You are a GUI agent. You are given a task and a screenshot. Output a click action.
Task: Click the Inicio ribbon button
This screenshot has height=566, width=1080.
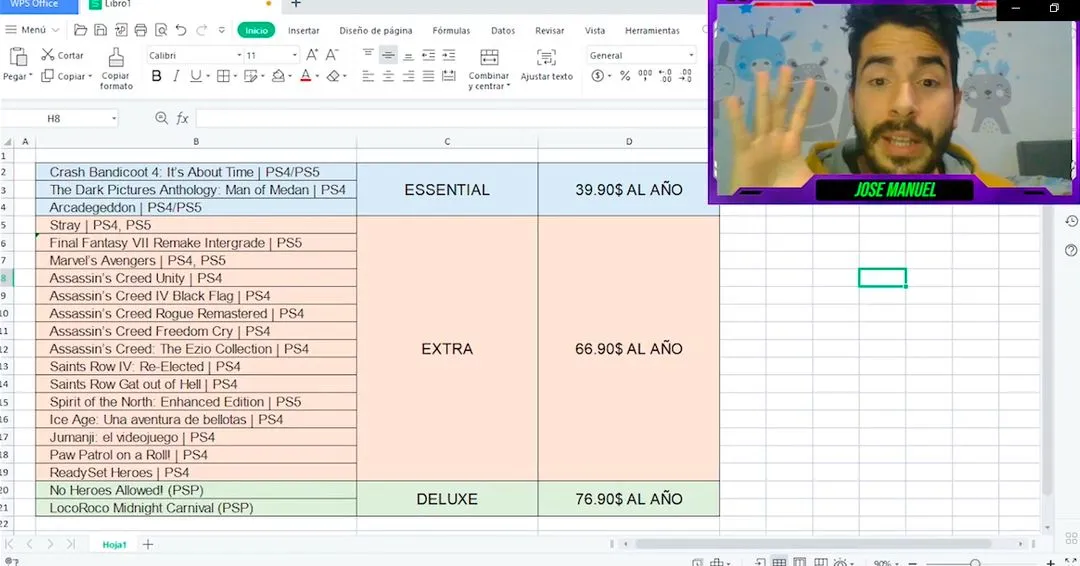click(x=256, y=30)
